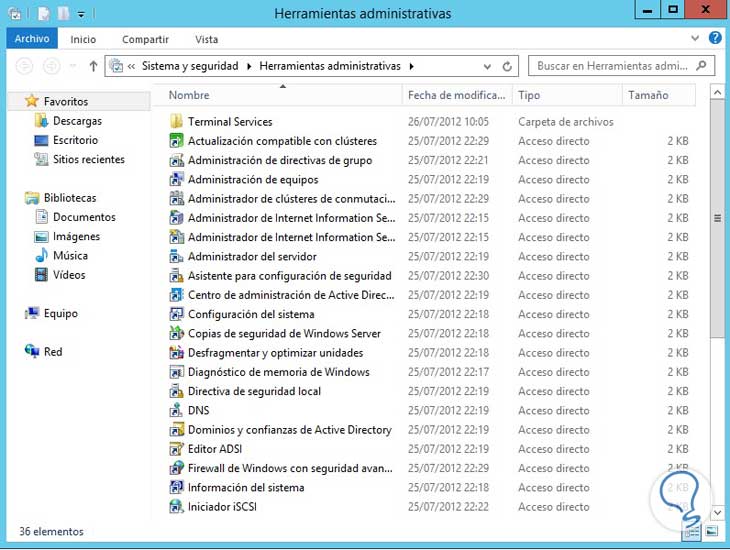Click Sistema y seguridad in breadcrumb
Viewport: 730px width, 550px height.
[190, 66]
